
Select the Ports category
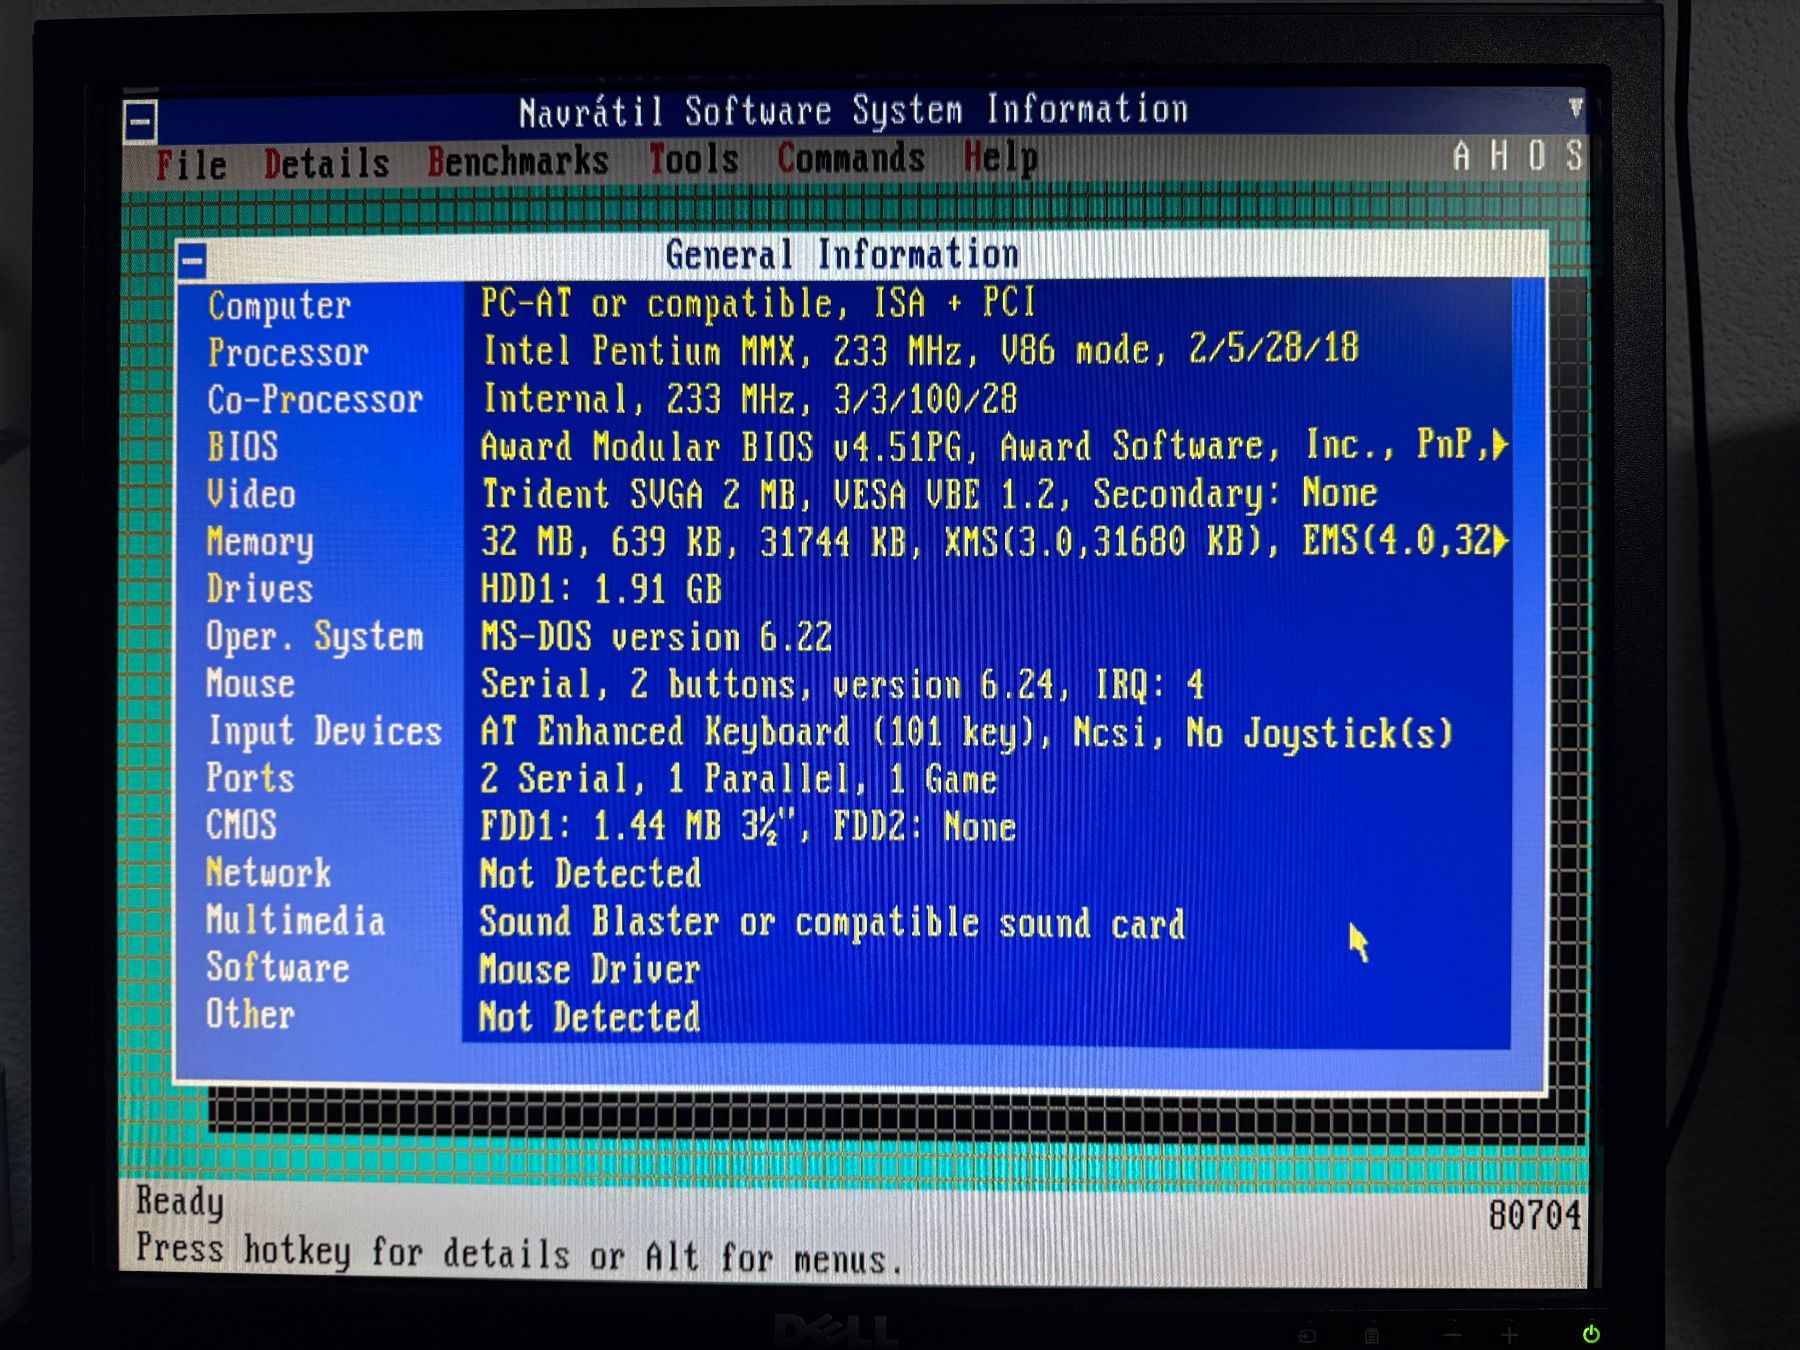pyautogui.click(x=250, y=778)
